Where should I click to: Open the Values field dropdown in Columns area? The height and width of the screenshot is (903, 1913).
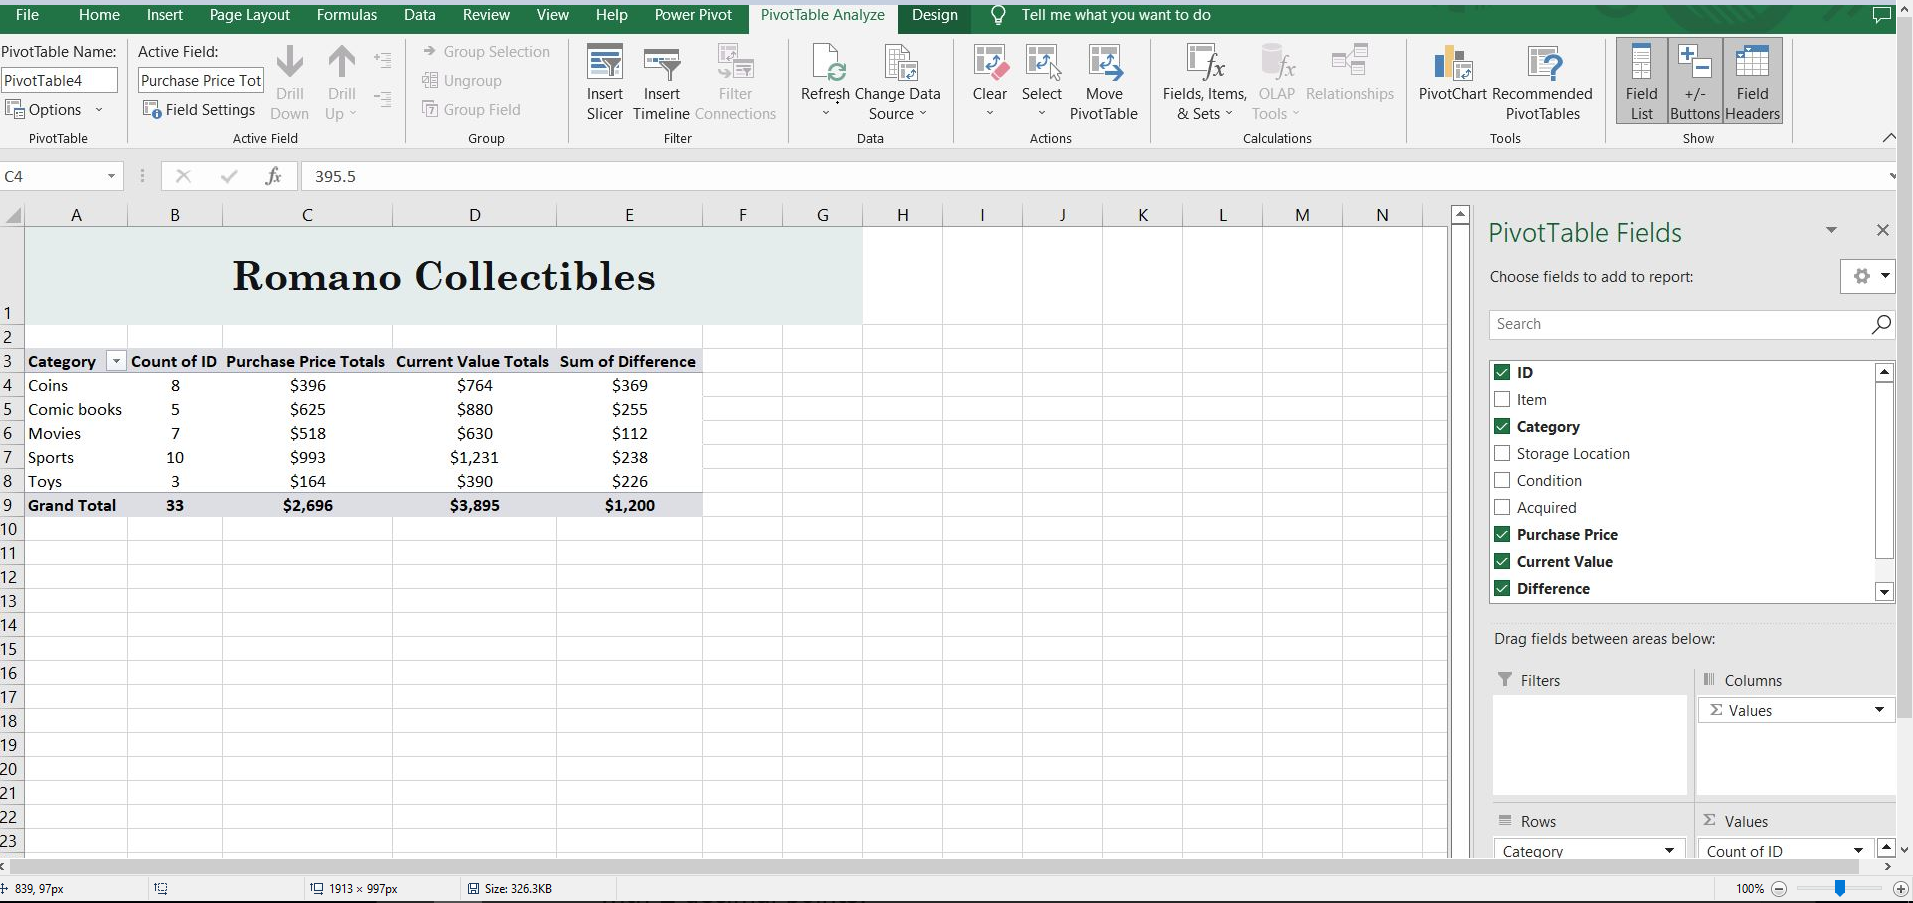1879,710
